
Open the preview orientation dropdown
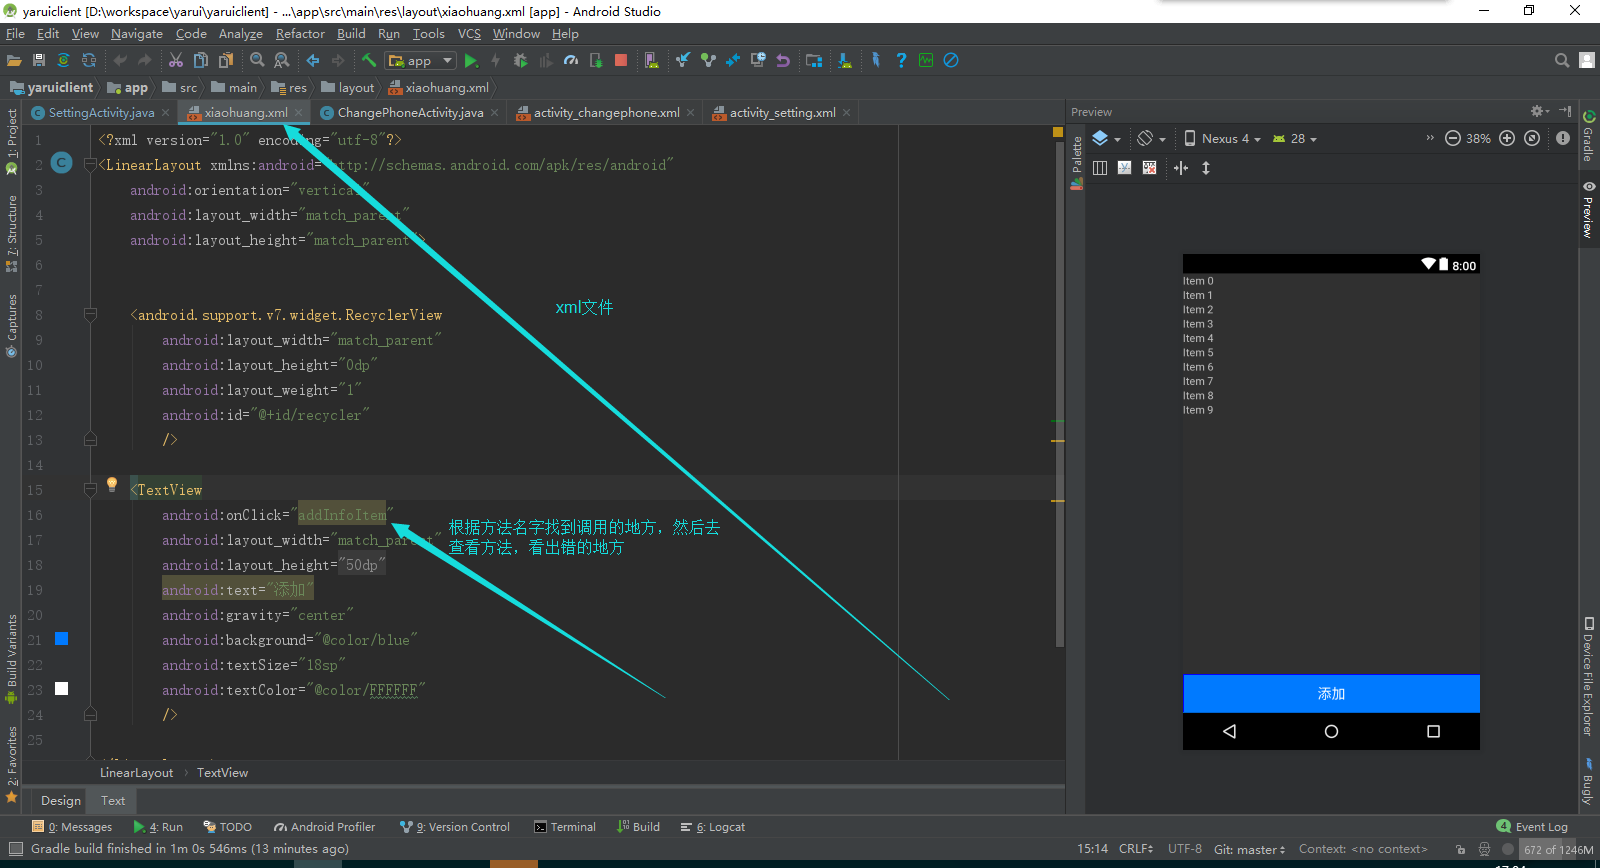1151,138
